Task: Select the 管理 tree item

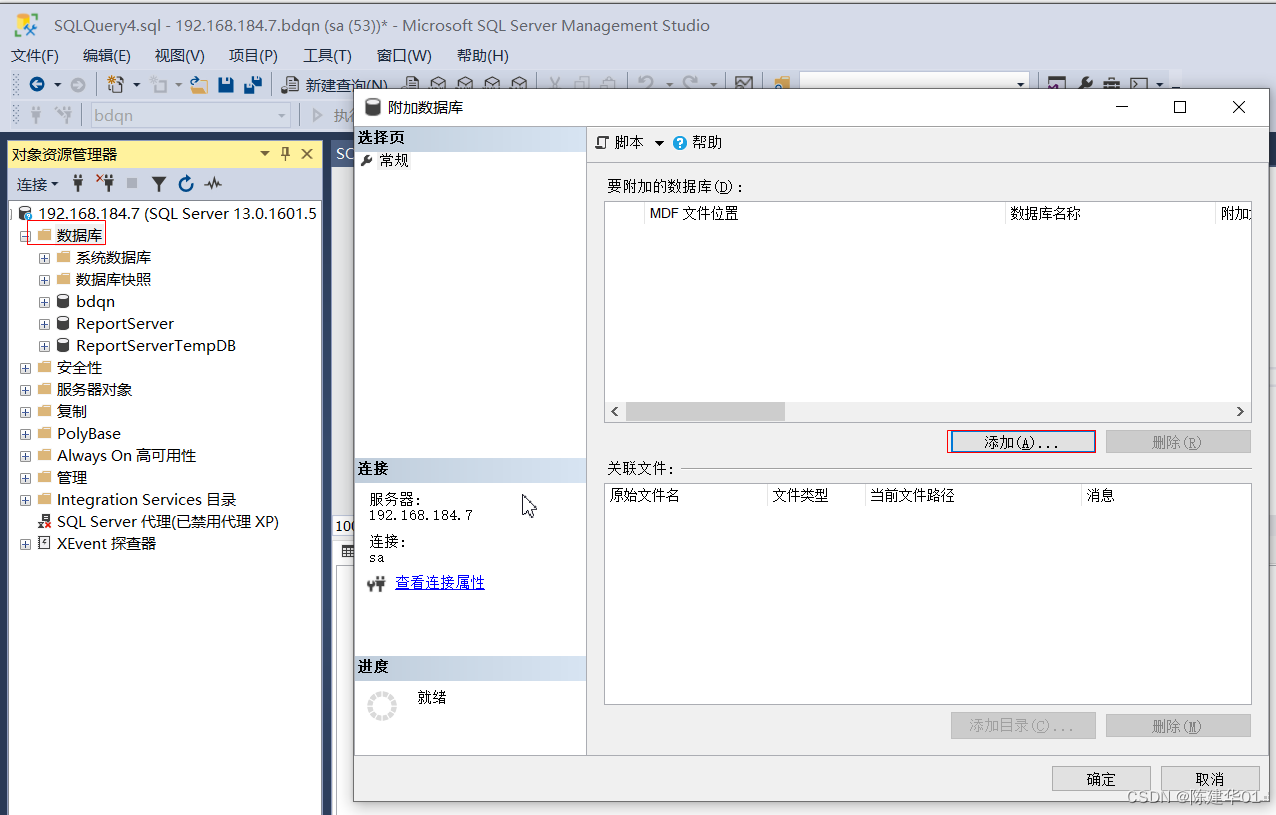Action: tap(73, 478)
